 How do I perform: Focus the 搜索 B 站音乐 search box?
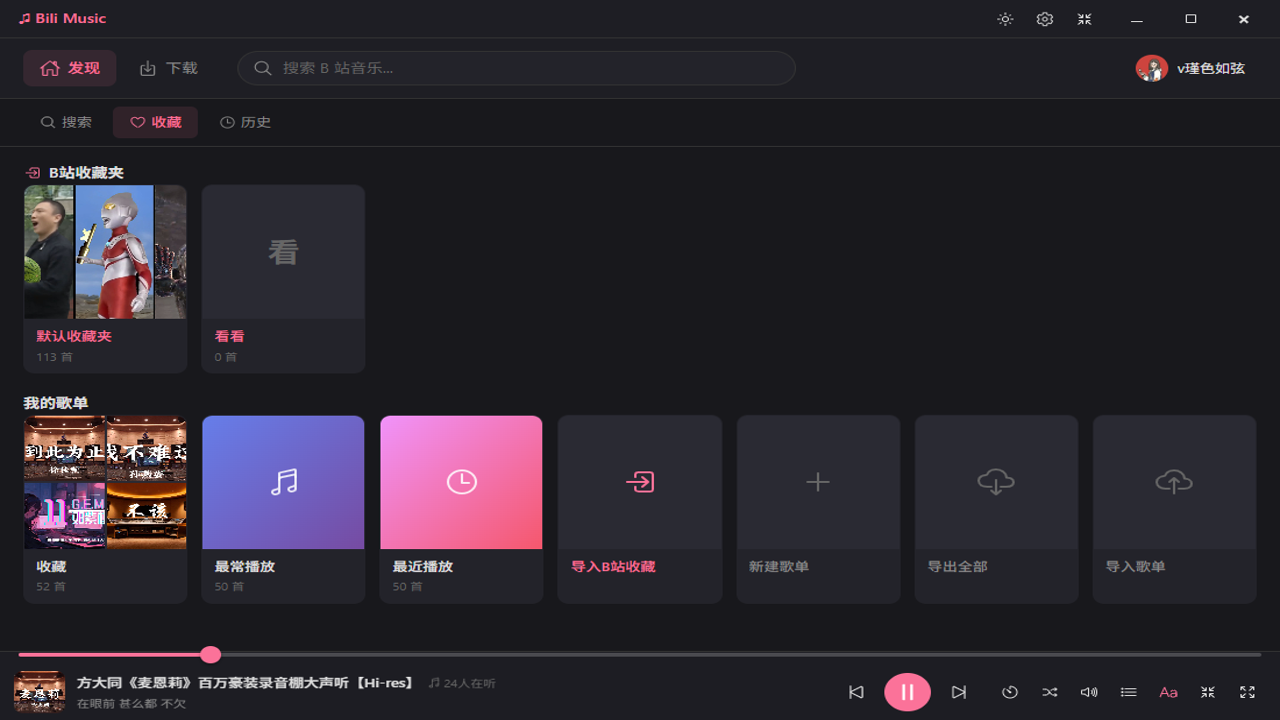point(516,68)
